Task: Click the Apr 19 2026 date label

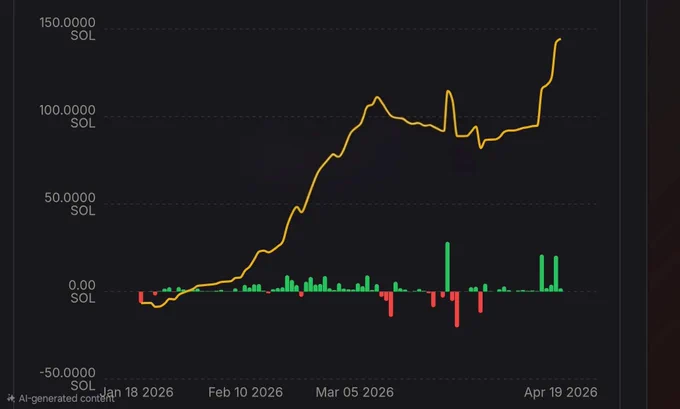Action: click(560, 392)
